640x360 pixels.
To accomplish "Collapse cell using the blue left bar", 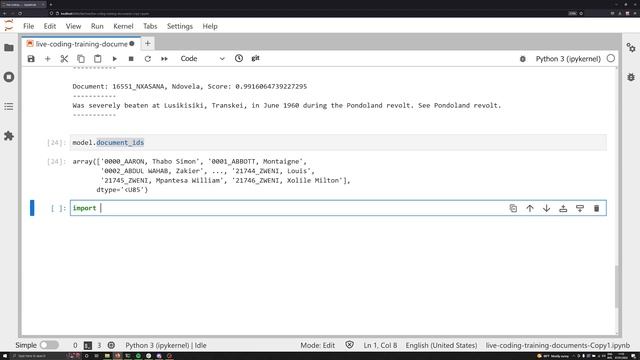I will pos(32,208).
